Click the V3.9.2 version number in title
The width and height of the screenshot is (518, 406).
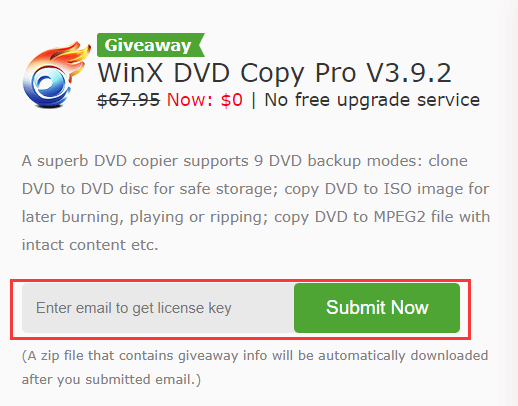[409, 73]
